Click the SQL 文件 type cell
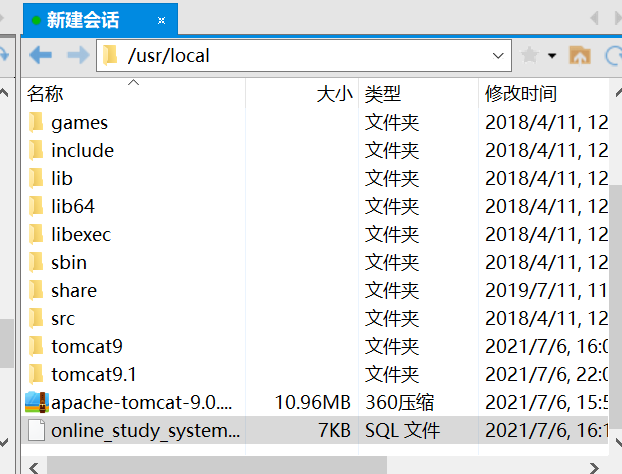Viewport: 622px width, 474px height. point(402,430)
